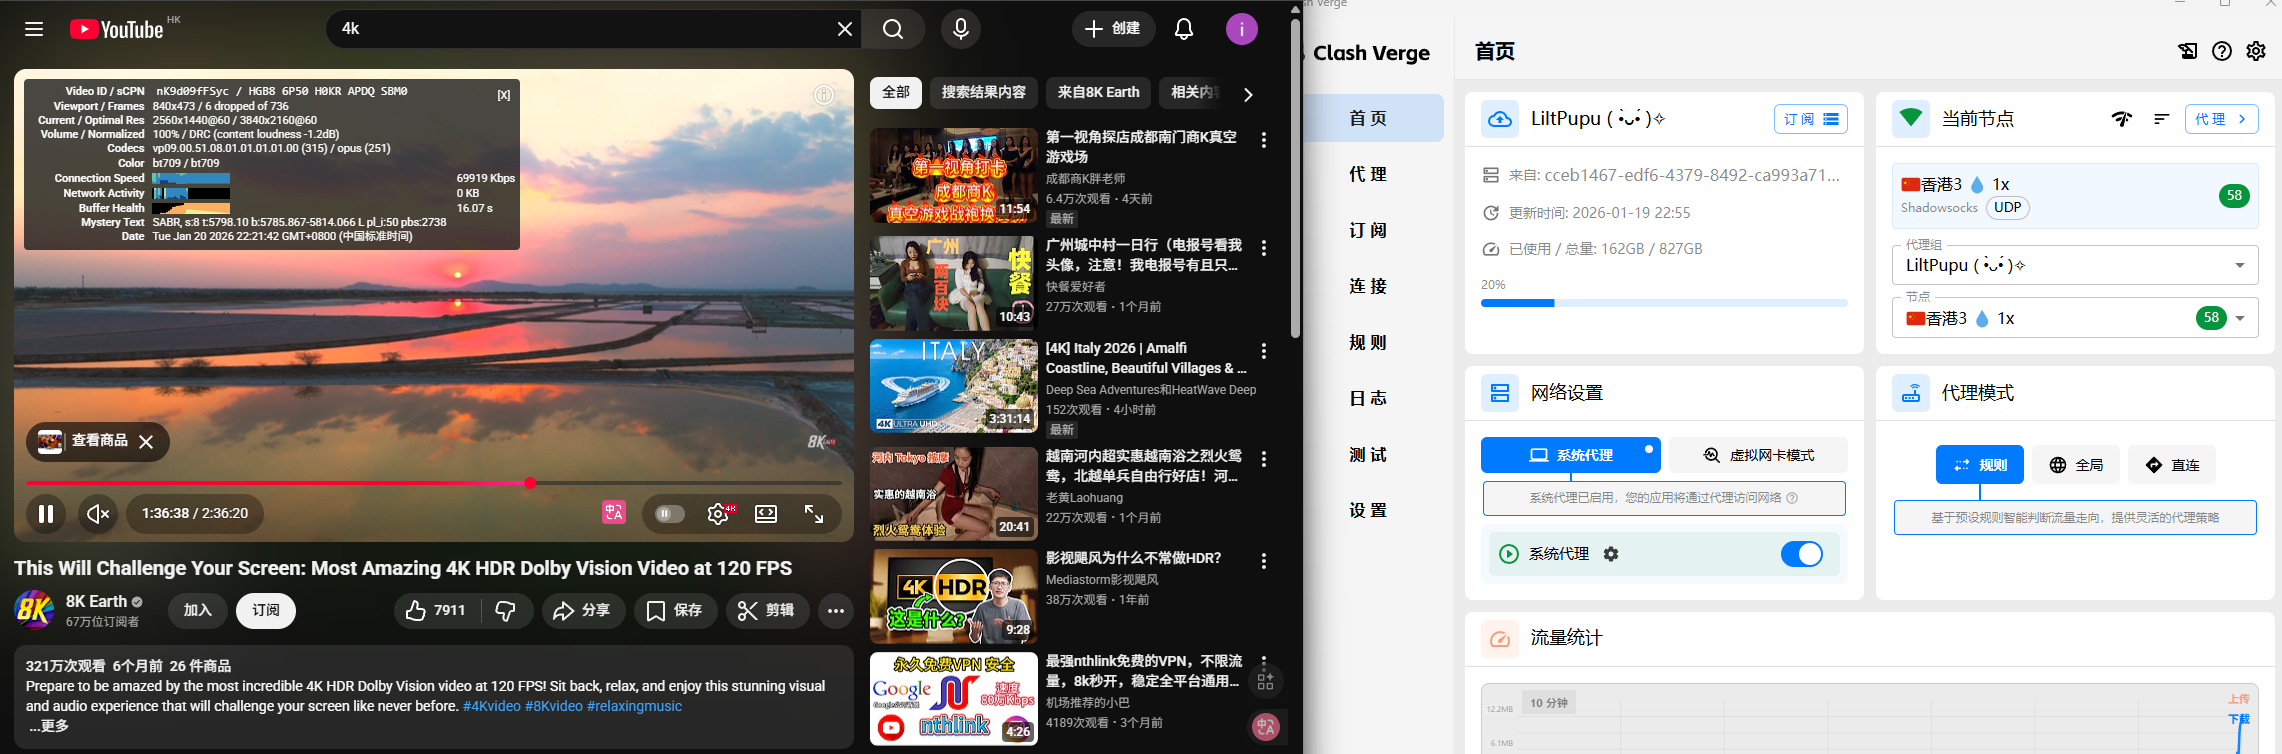The image size is (2282, 754).
Task: Select 全局 proxy mode
Action: tap(2076, 465)
